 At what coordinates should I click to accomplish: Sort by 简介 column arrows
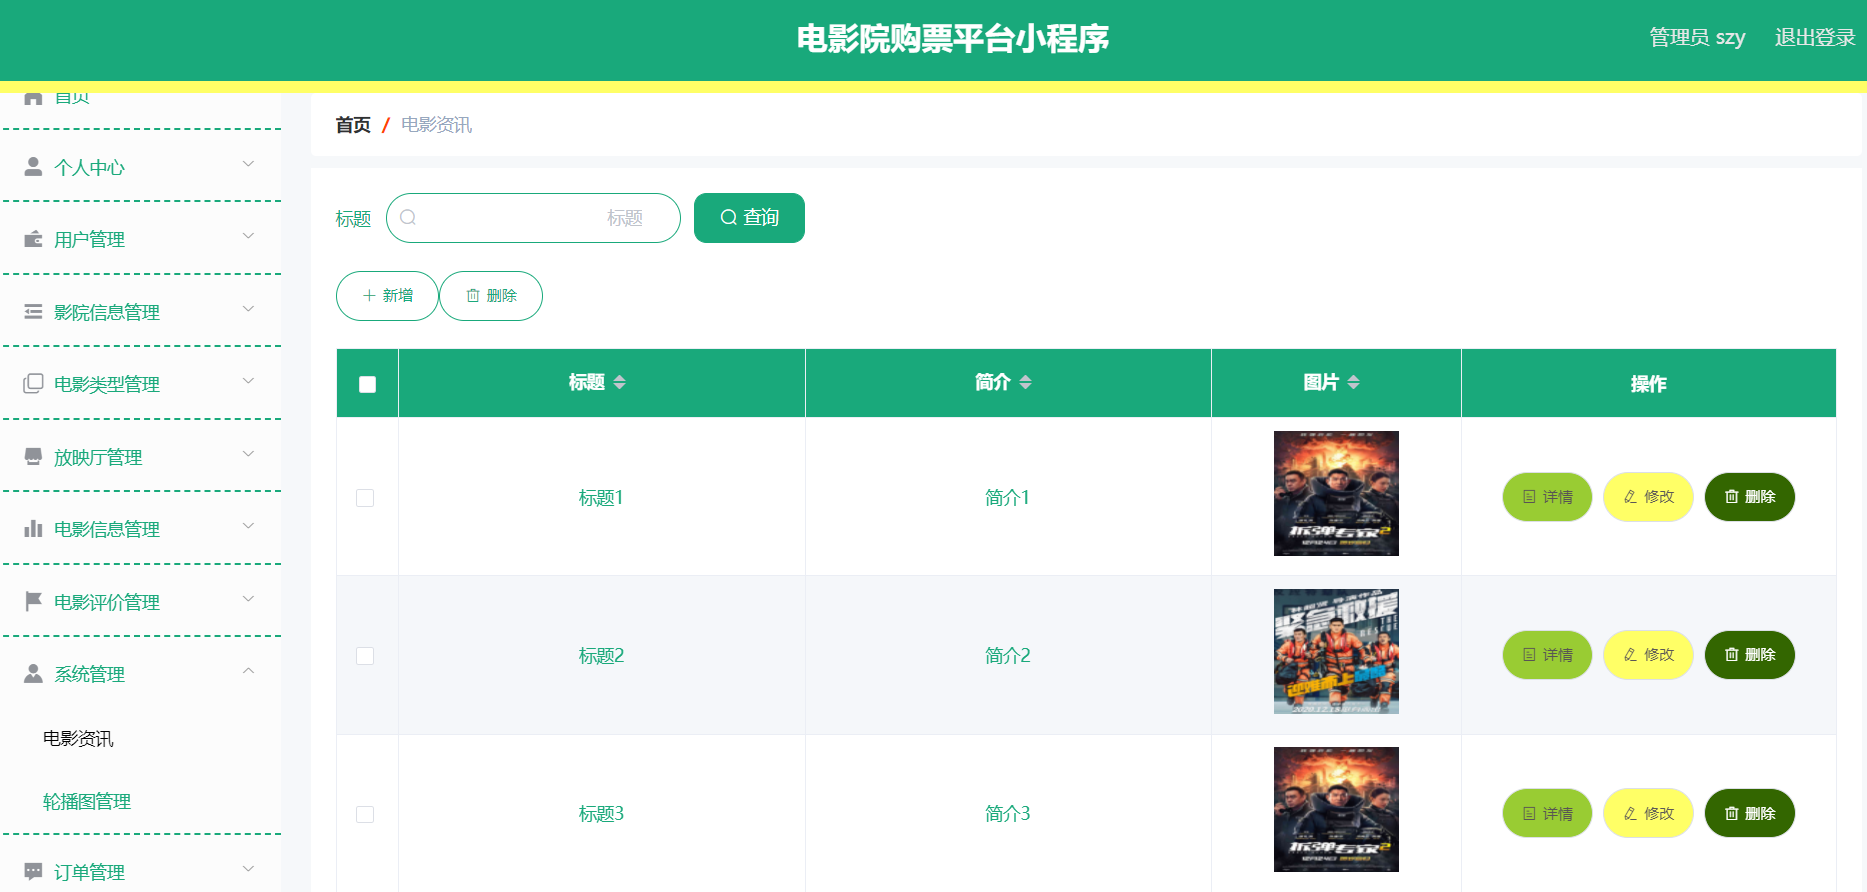coord(1025,382)
